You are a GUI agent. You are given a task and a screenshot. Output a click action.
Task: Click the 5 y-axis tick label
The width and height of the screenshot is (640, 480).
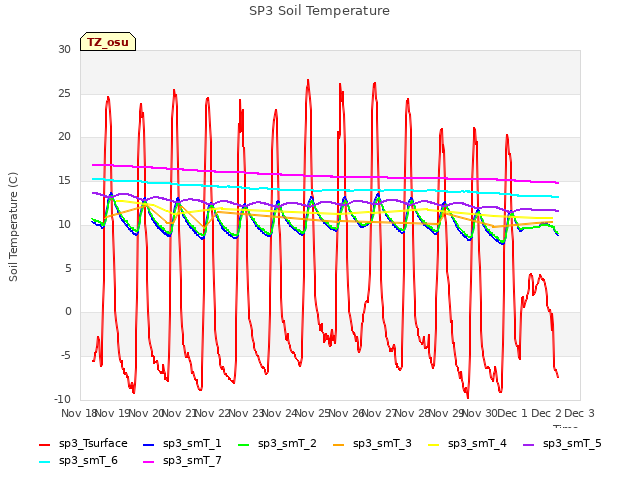(68, 268)
